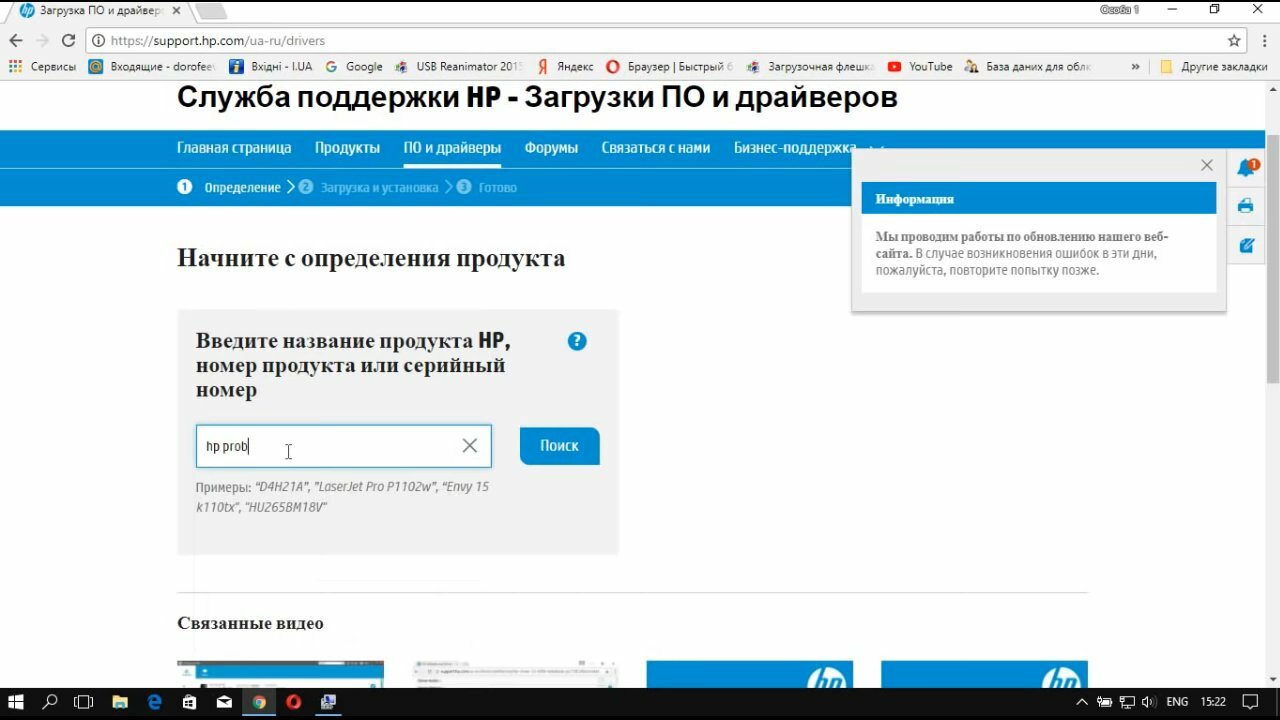The image size is (1280, 720).
Task: Launch Microsoft Edge from taskbar
Action: (154, 702)
